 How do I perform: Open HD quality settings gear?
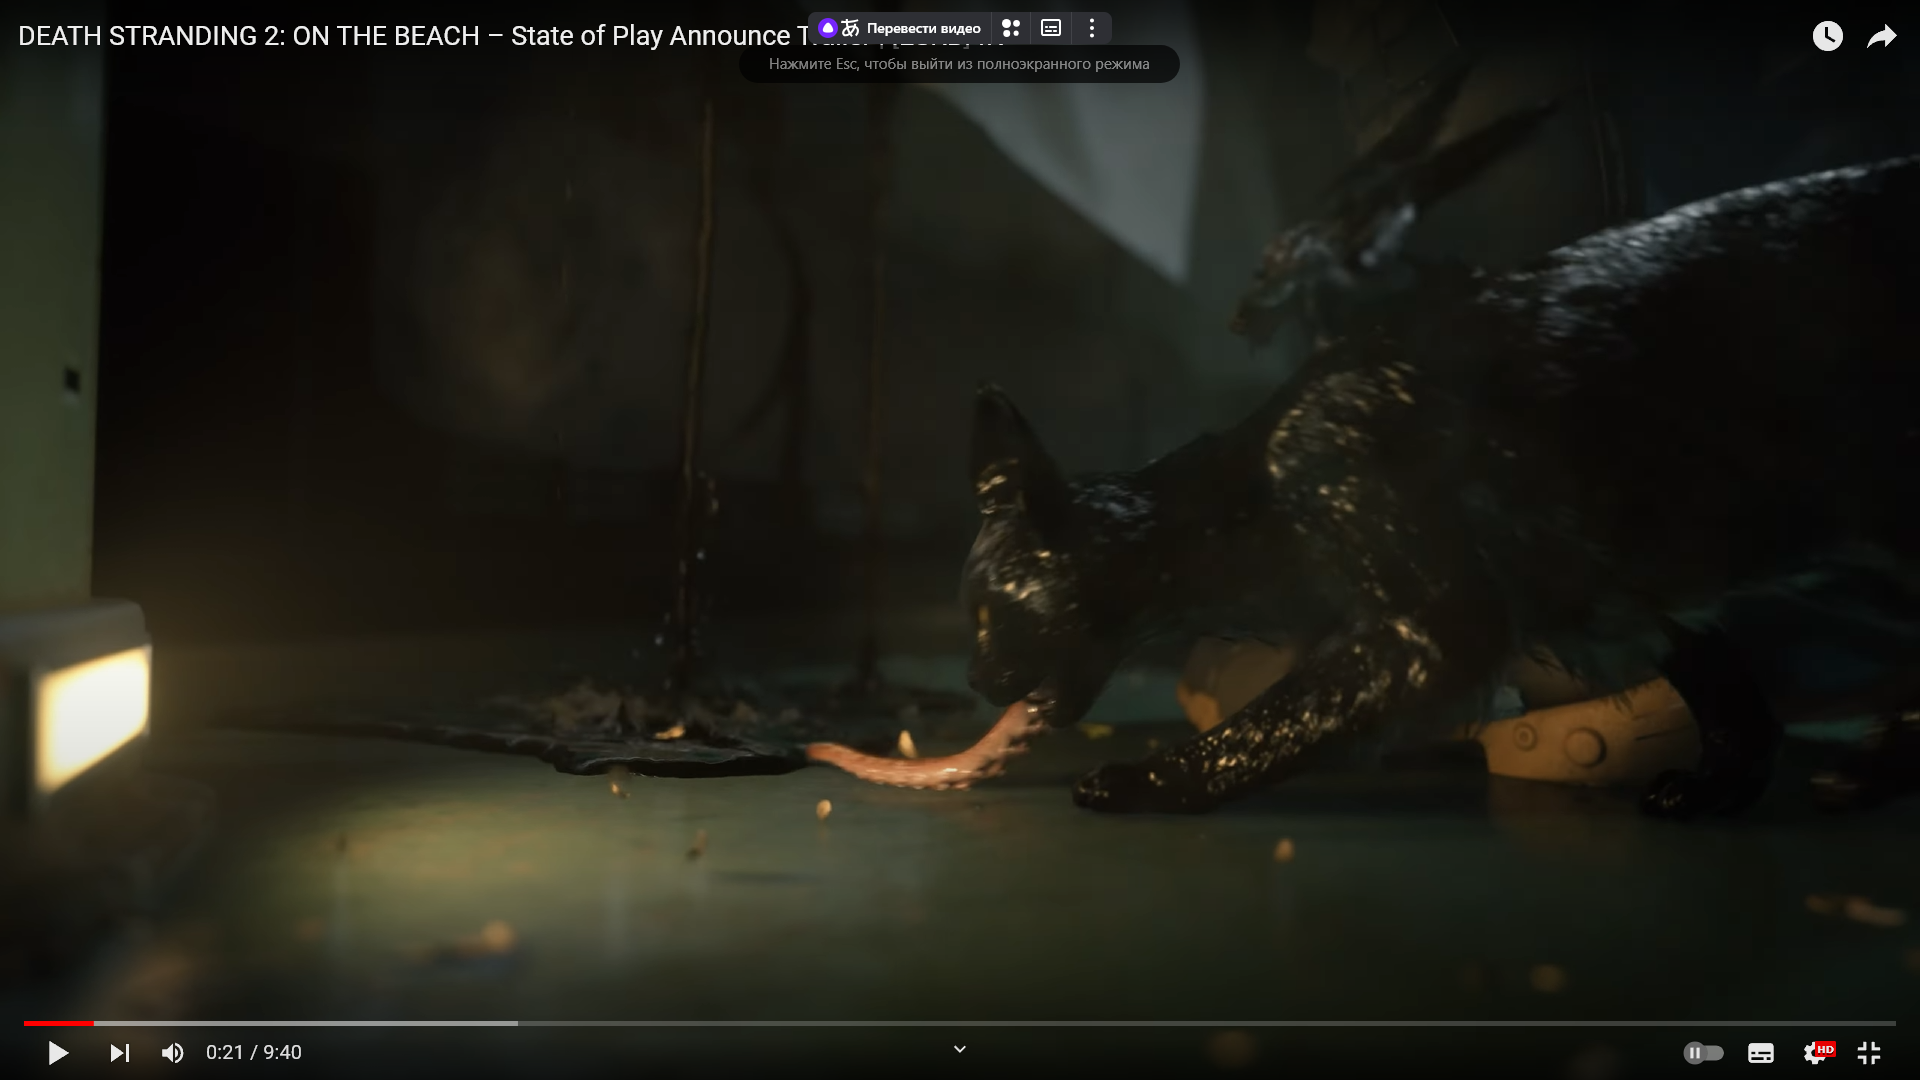coord(1816,1053)
